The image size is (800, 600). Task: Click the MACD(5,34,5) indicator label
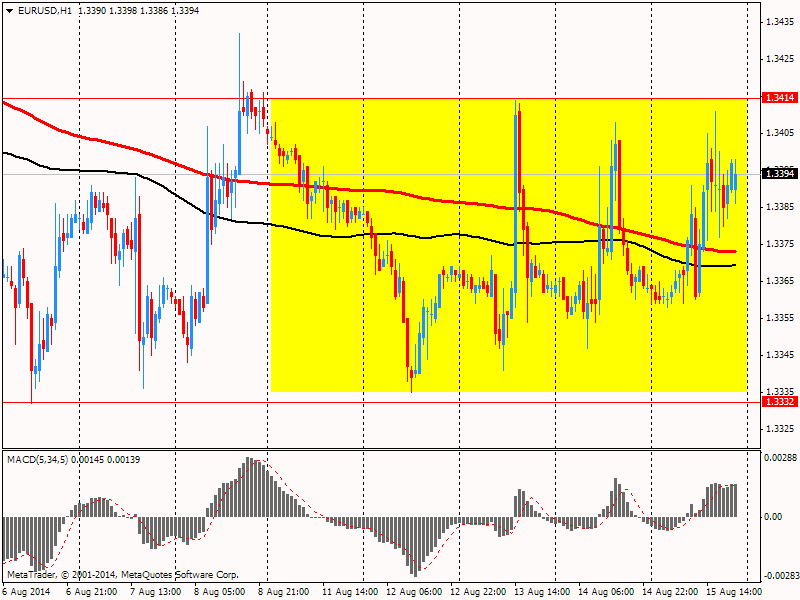[x=38, y=458]
